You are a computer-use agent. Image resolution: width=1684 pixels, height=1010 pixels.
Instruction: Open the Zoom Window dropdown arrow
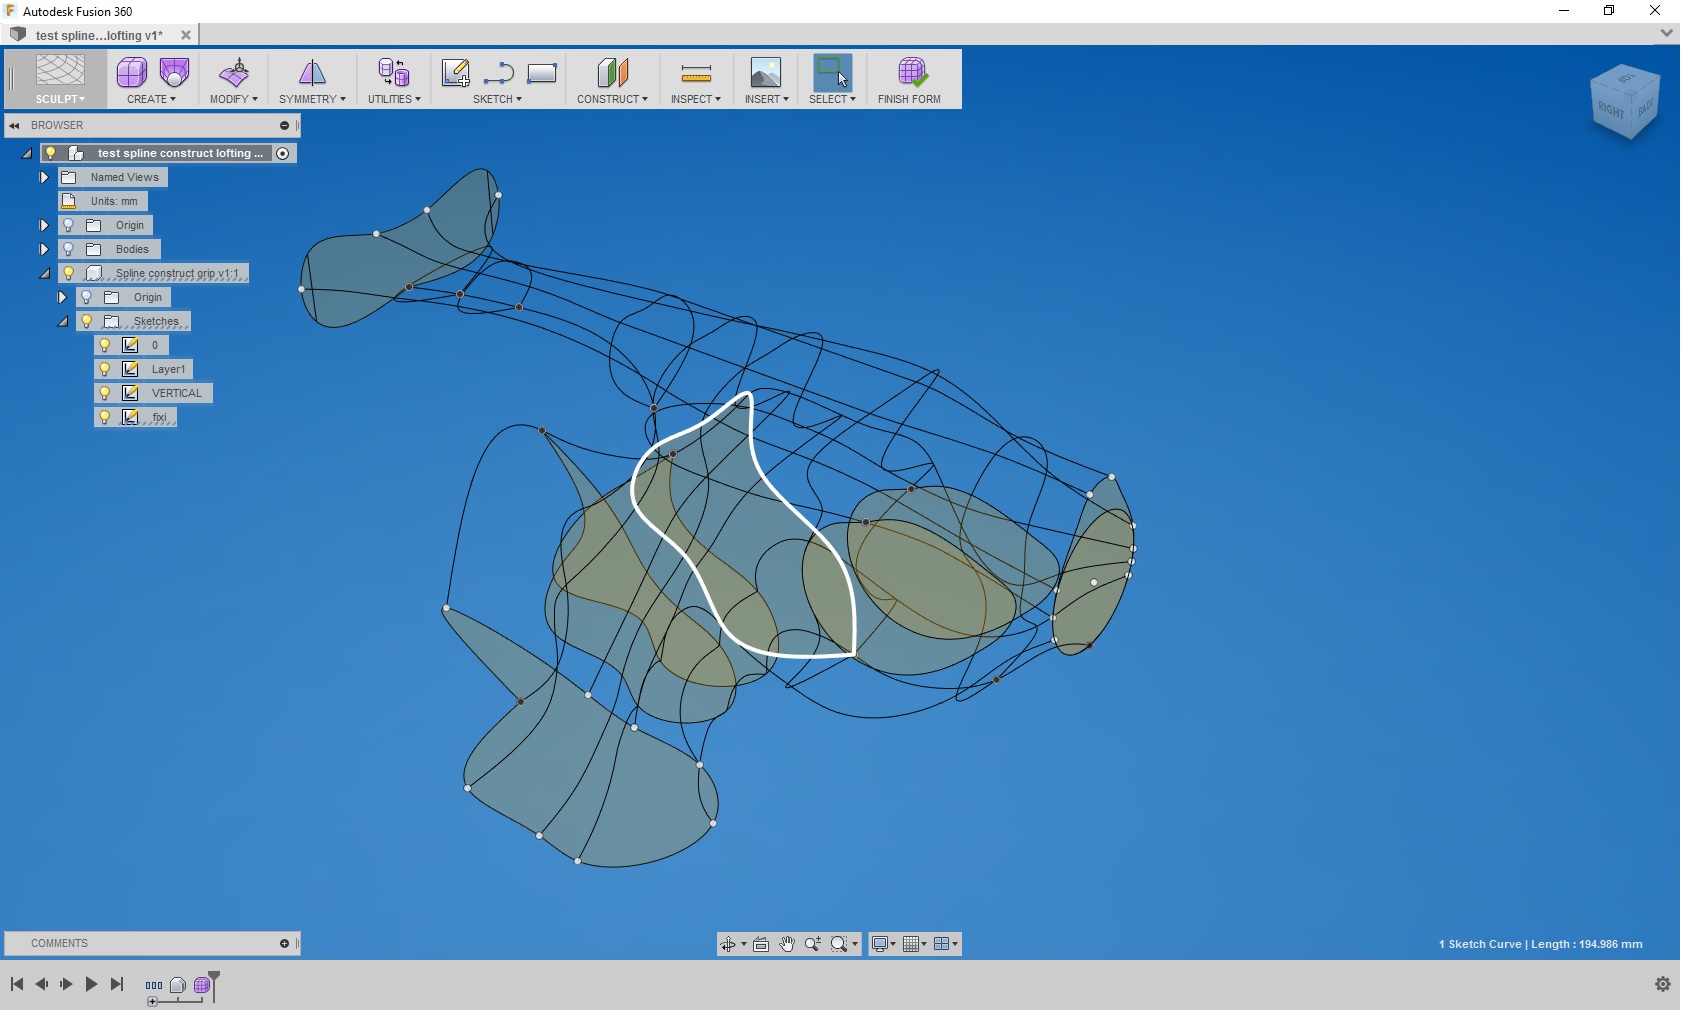[x=855, y=944]
